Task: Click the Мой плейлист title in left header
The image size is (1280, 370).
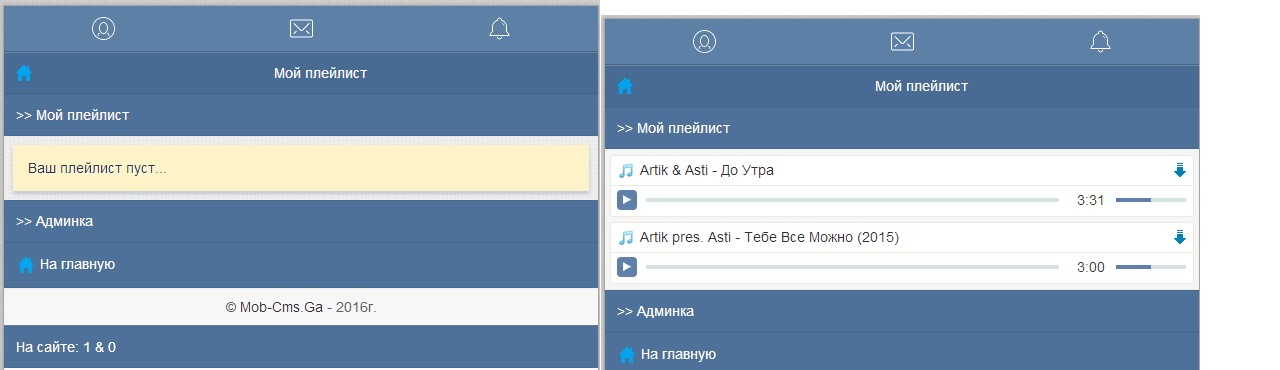Action: (320, 73)
